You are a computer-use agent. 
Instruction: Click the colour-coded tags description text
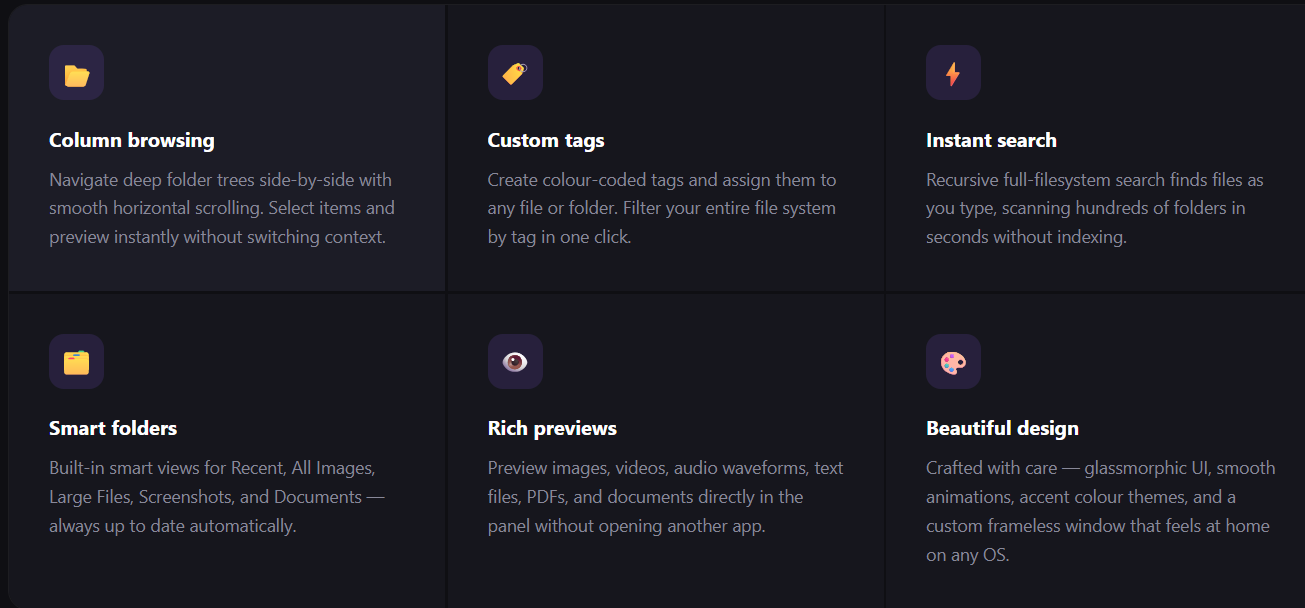click(x=662, y=209)
